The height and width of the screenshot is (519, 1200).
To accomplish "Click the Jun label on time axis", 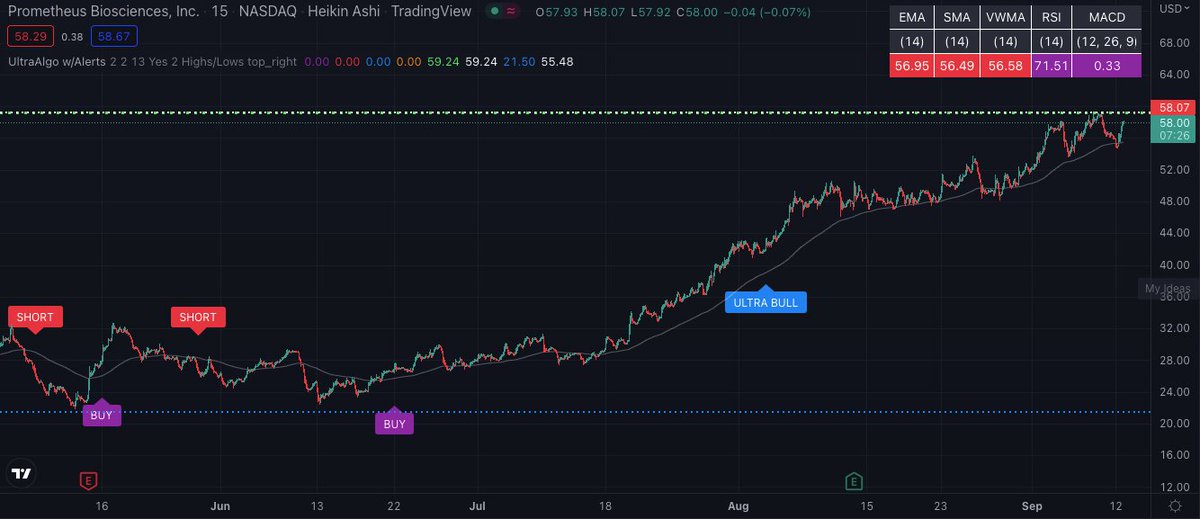I will coord(221,507).
